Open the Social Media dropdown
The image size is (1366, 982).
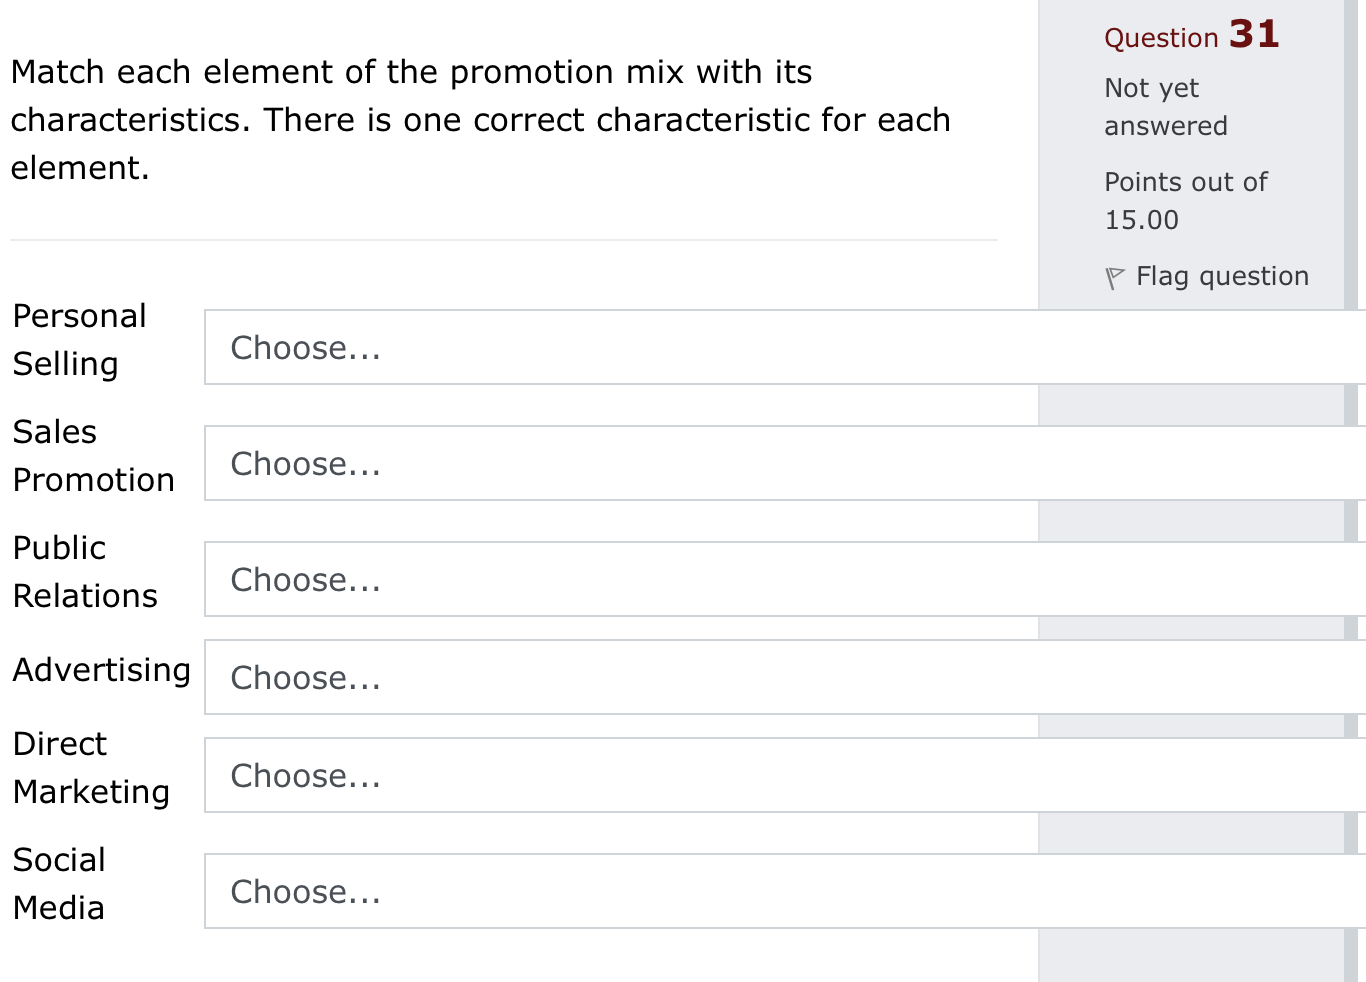point(784,891)
